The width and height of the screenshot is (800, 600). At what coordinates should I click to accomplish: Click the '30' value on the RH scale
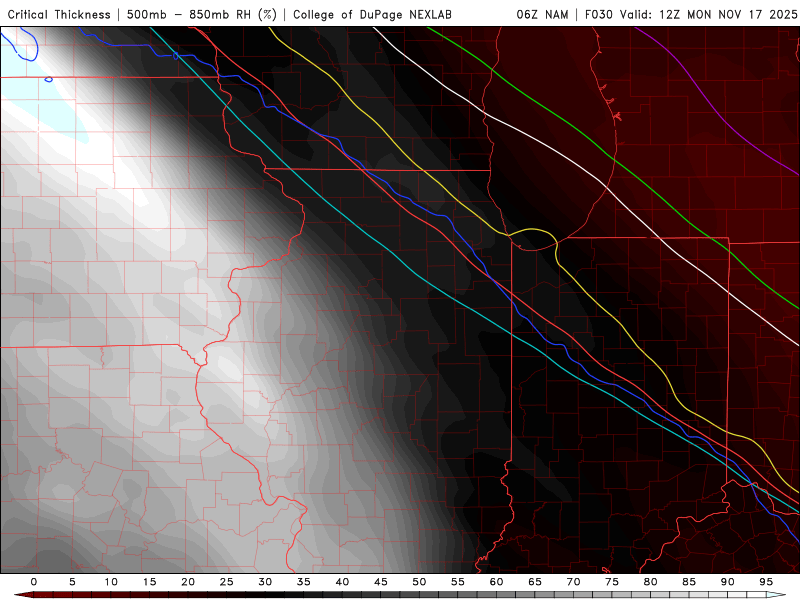[265, 582]
